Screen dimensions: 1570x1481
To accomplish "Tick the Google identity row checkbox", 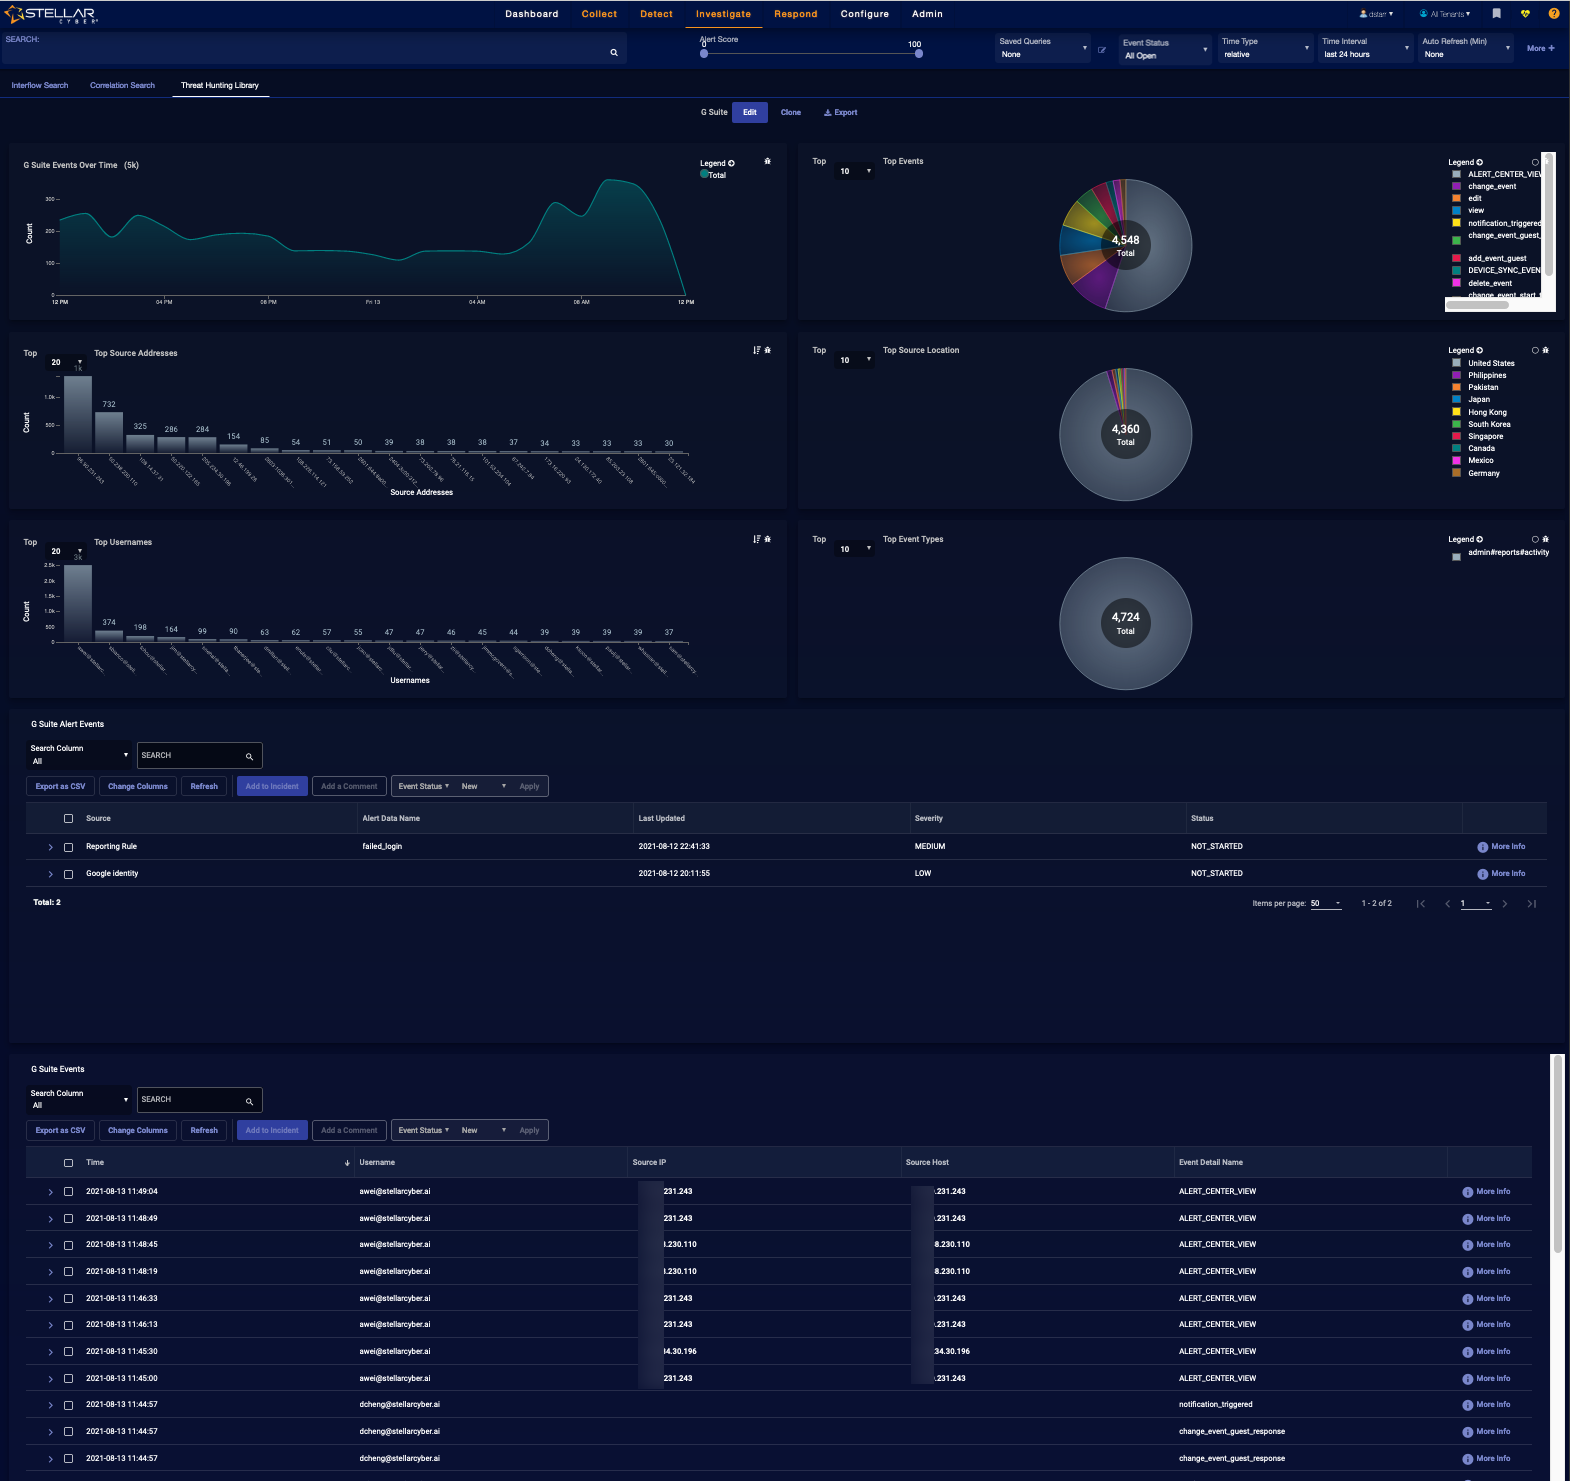I will [68, 874].
